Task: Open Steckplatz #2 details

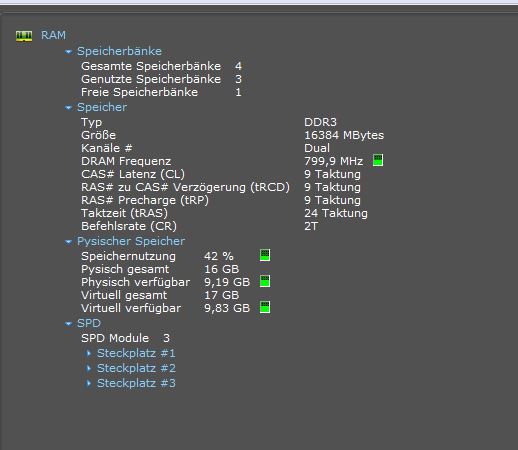Action: point(136,368)
